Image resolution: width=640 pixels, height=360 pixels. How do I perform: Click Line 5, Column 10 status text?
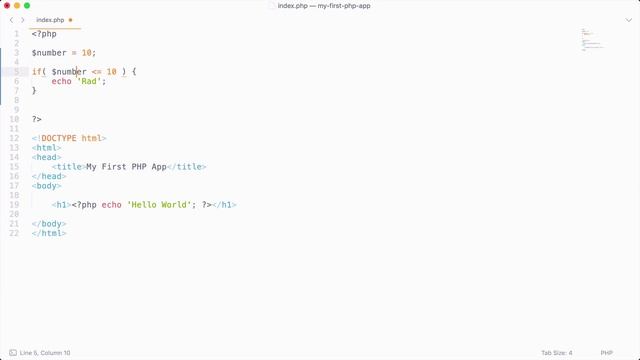coord(45,353)
